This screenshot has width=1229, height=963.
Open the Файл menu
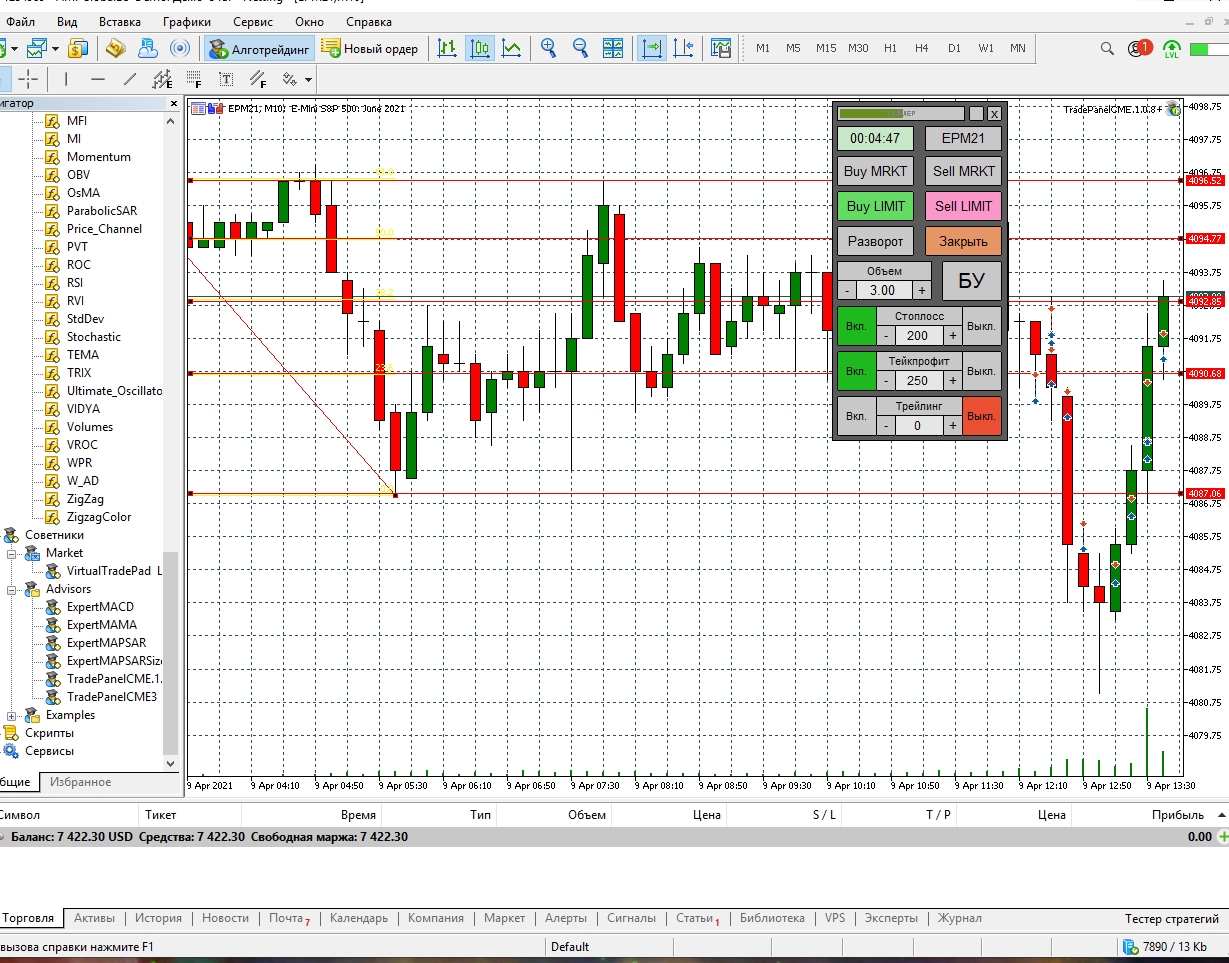click(x=20, y=21)
